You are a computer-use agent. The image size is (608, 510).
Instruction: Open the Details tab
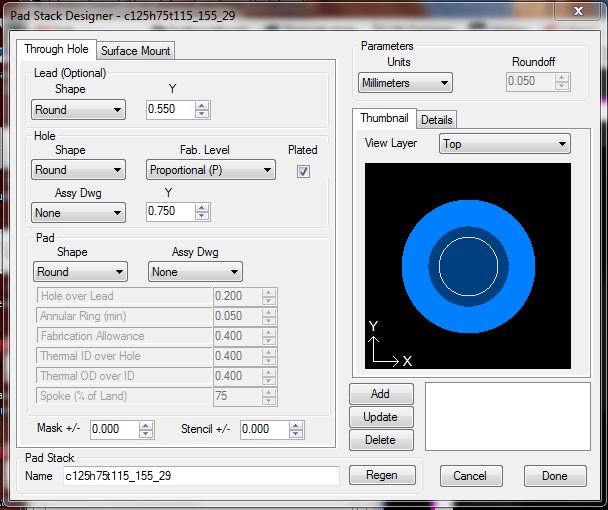click(436, 120)
